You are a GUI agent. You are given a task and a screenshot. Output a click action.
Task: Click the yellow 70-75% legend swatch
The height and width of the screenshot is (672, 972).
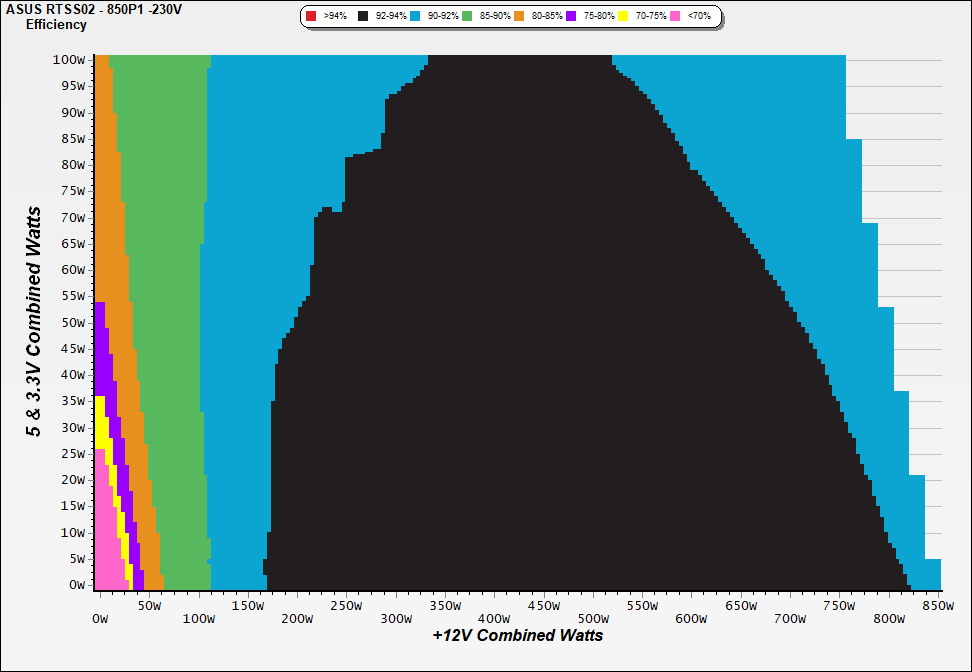coord(624,17)
